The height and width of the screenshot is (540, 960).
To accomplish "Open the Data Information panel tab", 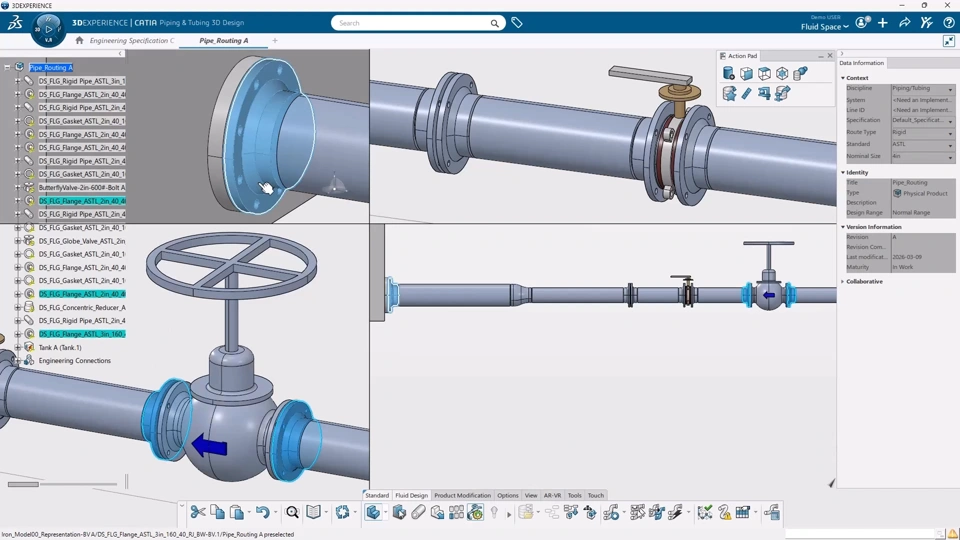I will (861, 63).
